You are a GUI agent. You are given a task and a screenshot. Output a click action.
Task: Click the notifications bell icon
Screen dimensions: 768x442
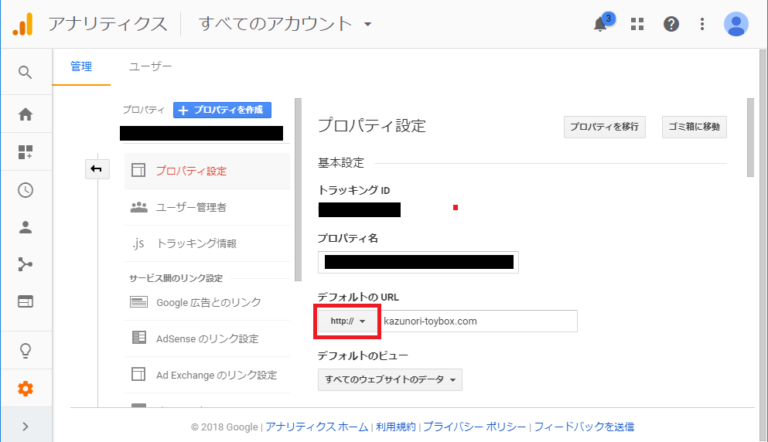tap(601, 24)
